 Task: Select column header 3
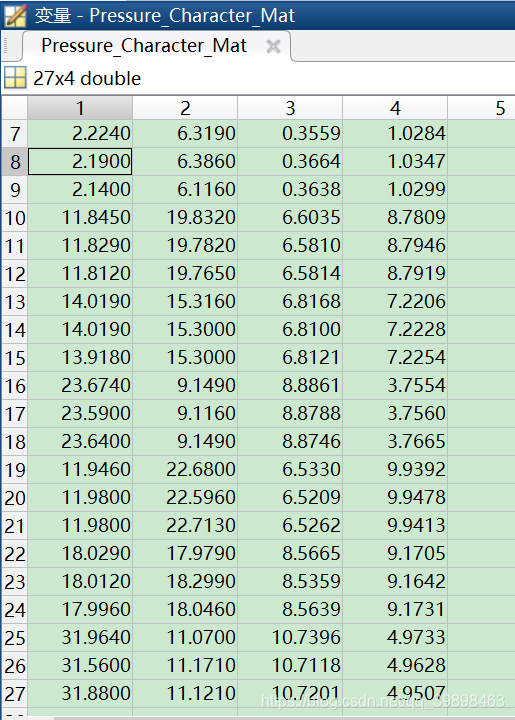(290, 108)
